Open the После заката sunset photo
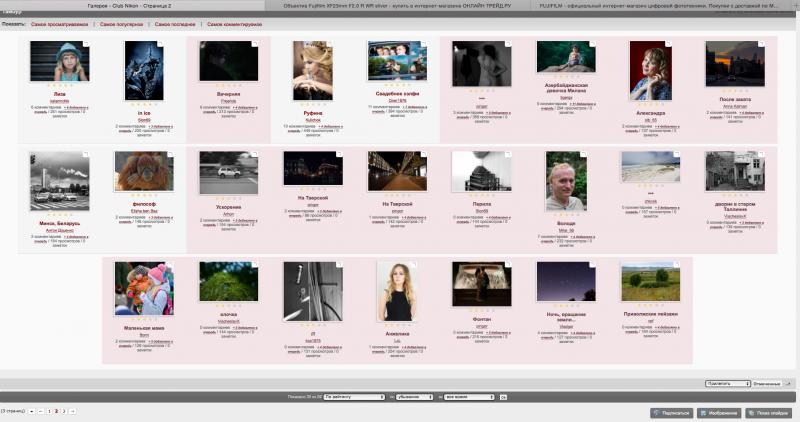 click(x=735, y=64)
